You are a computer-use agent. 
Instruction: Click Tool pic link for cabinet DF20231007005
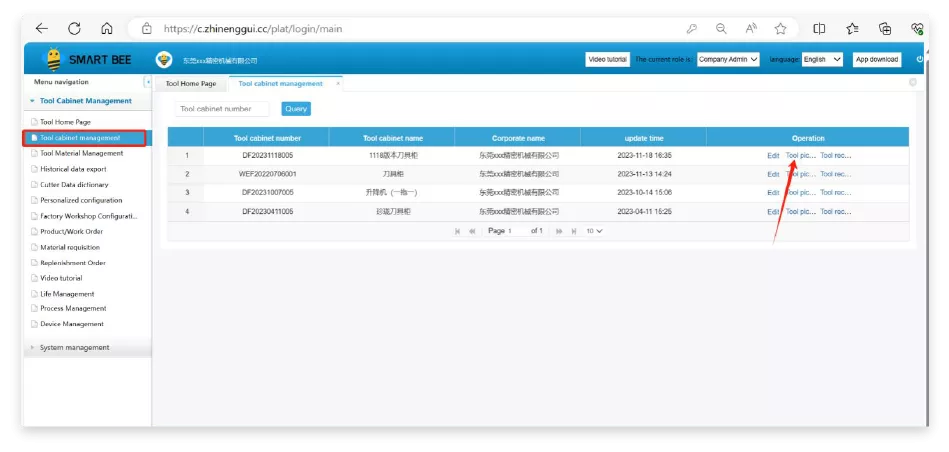(x=801, y=193)
